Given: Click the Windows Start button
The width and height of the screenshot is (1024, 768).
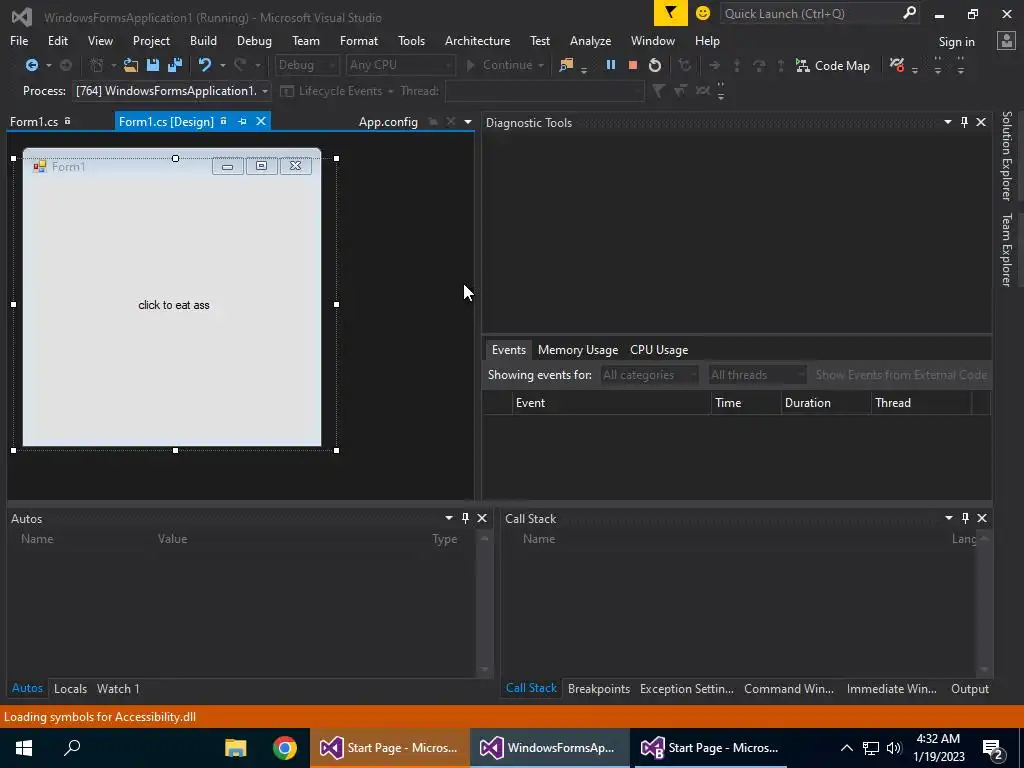Looking at the screenshot, I should tap(24, 748).
